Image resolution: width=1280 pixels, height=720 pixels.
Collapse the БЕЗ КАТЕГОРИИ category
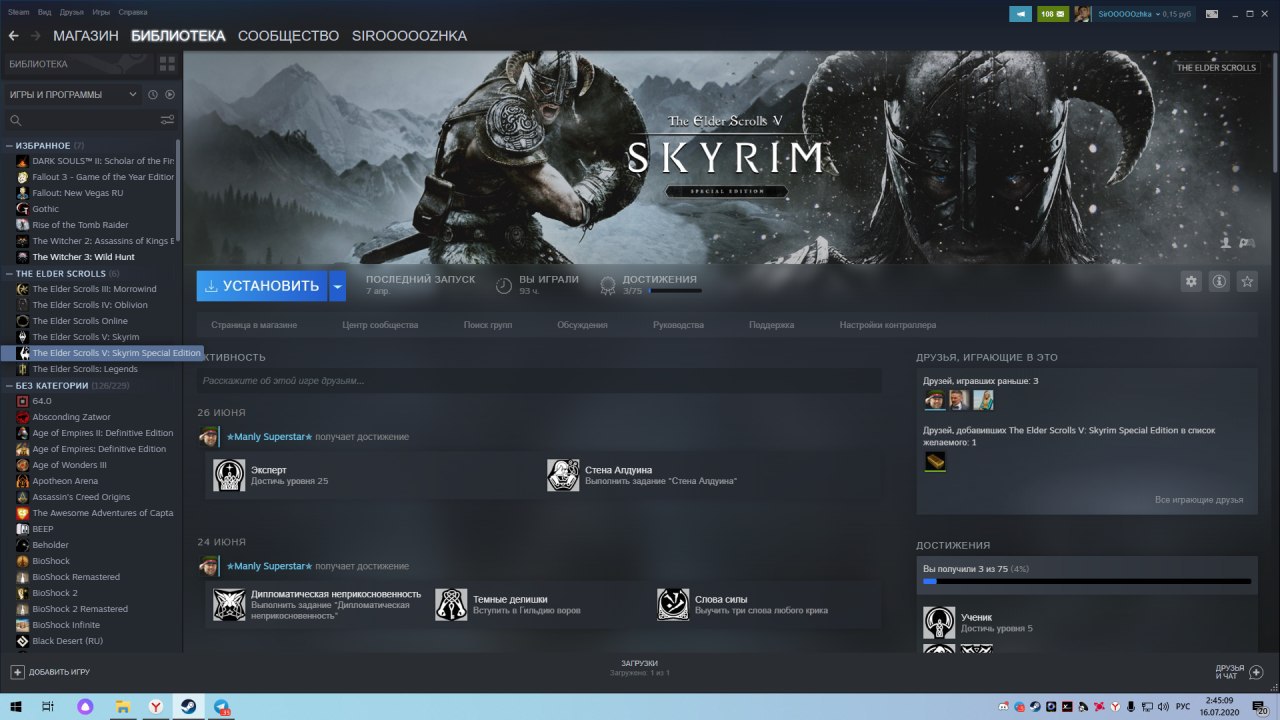coord(9,386)
